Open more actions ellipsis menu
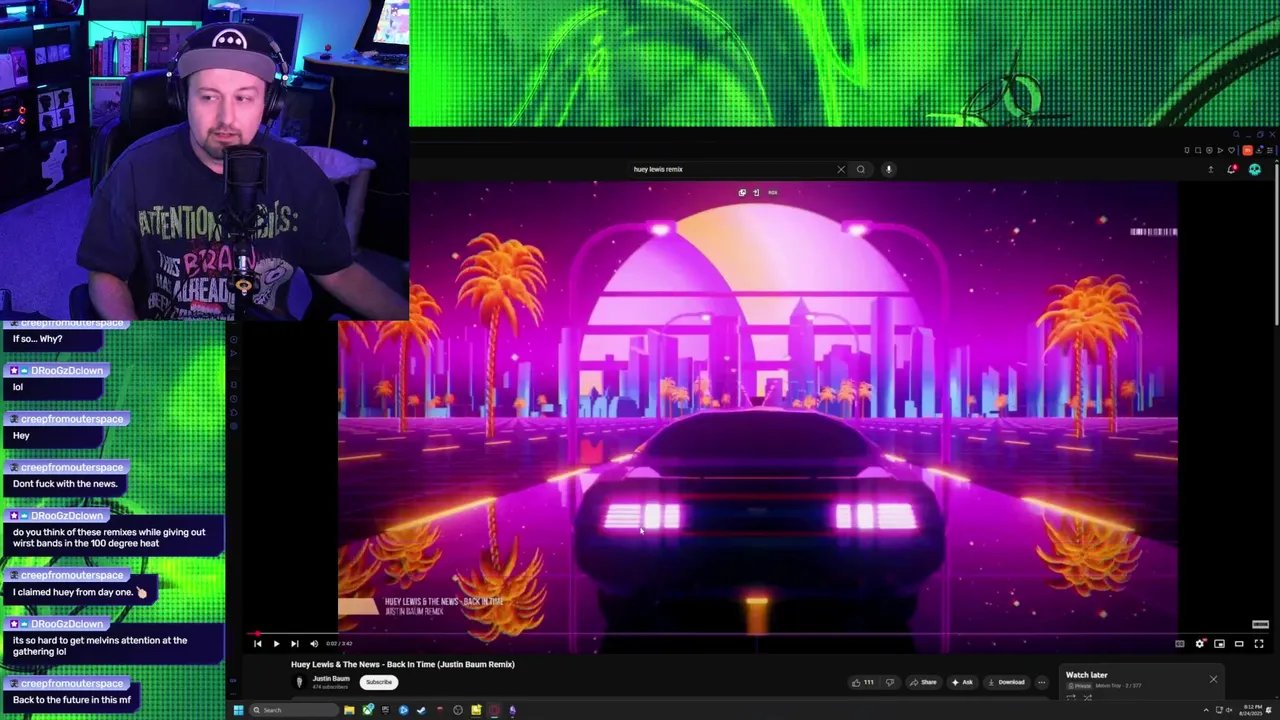This screenshot has width=1280, height=720. (1041, 682)
